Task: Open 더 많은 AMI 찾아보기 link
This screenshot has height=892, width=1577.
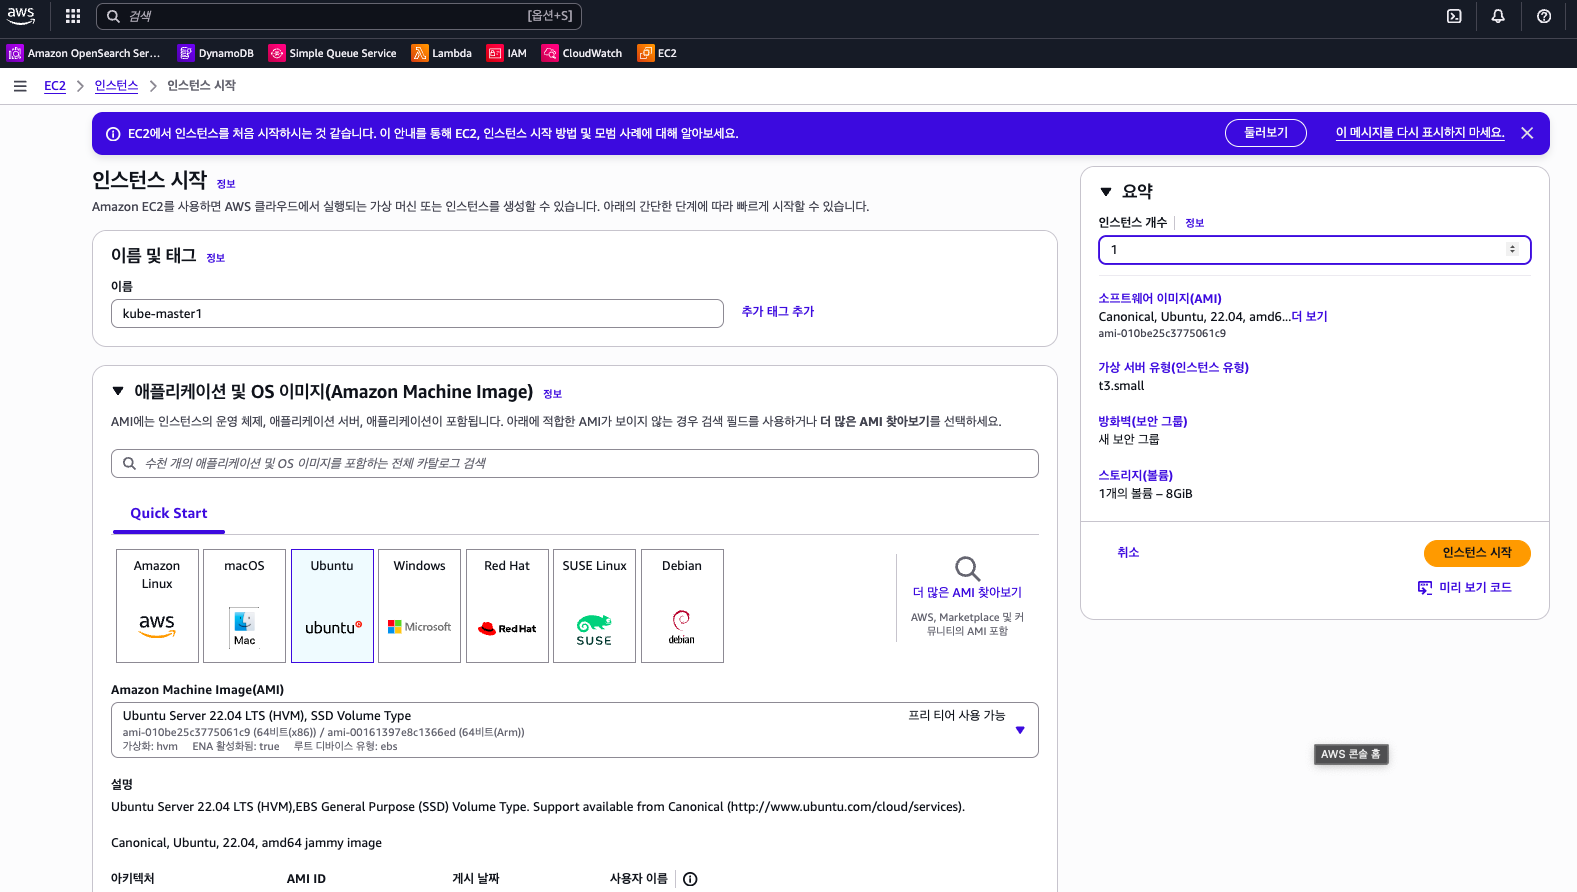Action: coord(967,593)
